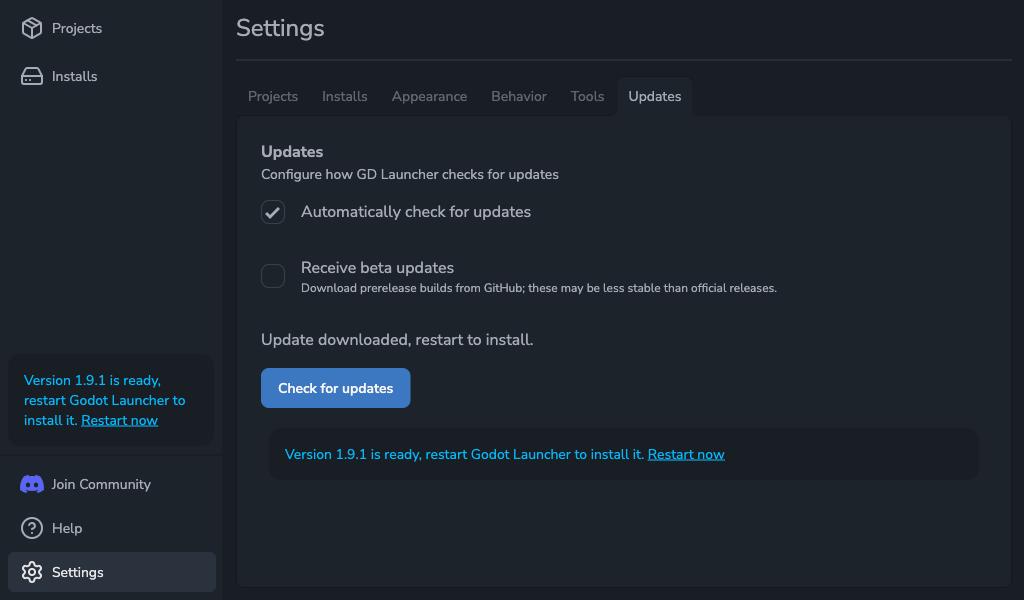
Task: Click the Settings gear icon in sidebar
Action: pos(32,572)
